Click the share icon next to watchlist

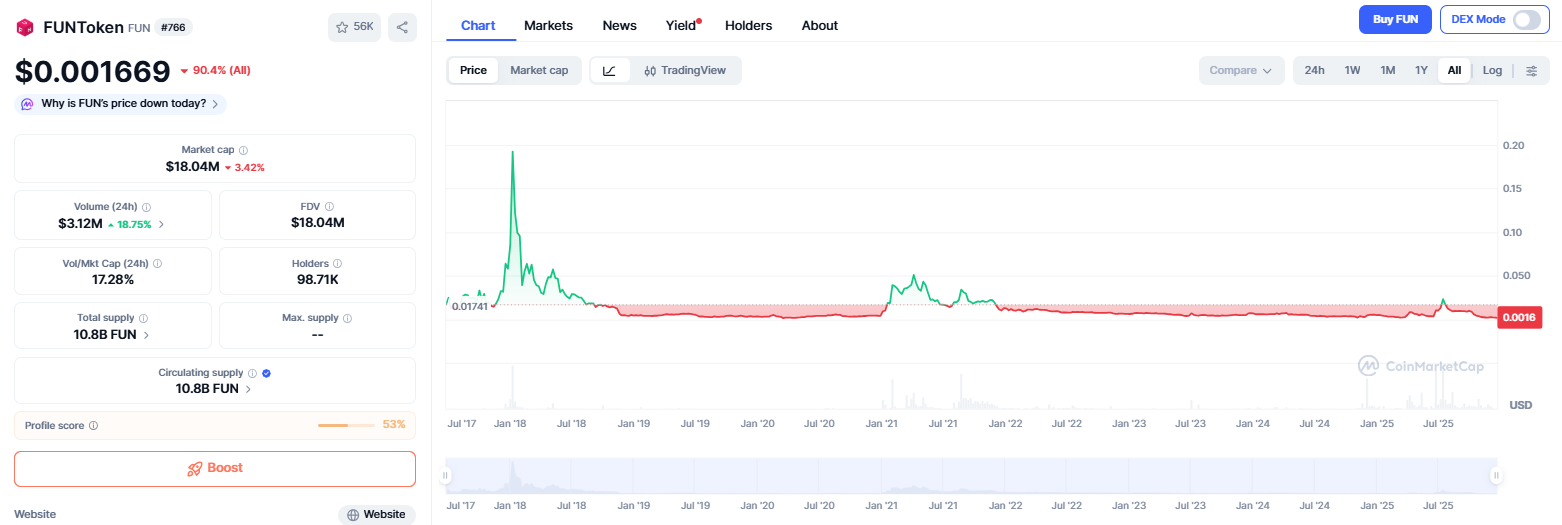click(x=402, y=27)
